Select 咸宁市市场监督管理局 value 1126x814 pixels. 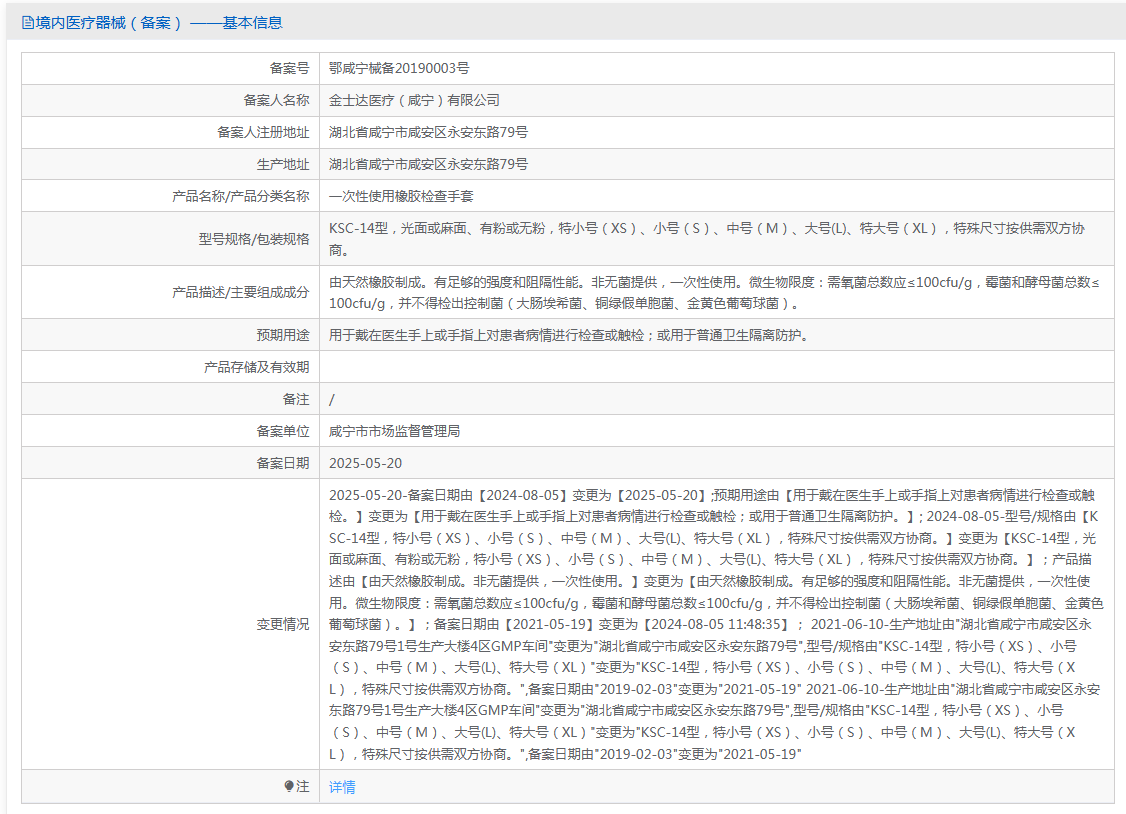tap(394, 431)
